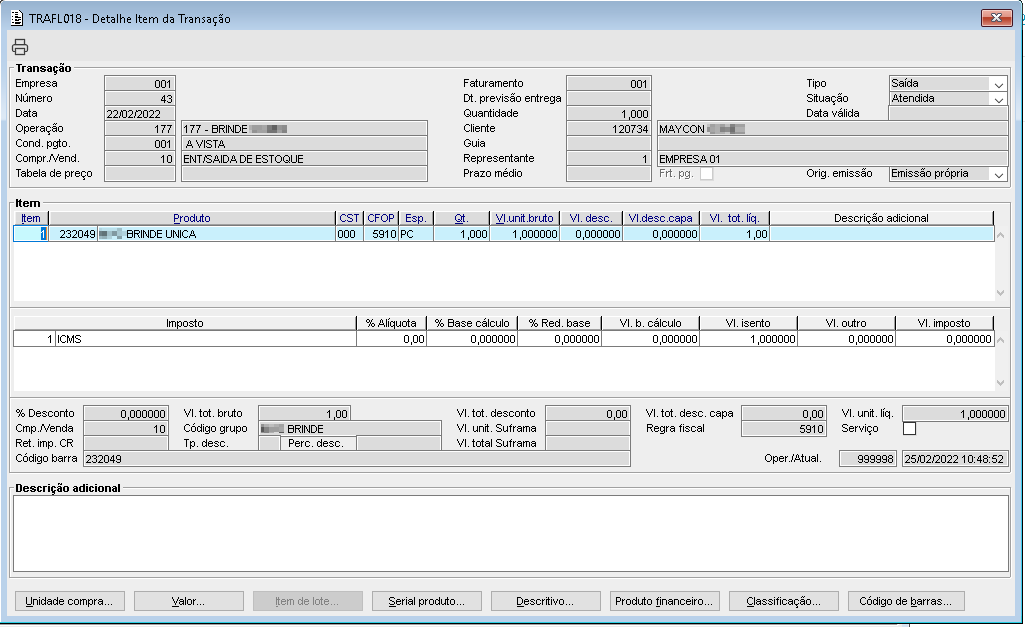This screenshot has width=1025, height=627.
Task: Select the ICMS tax row
Action: (503, 339)
